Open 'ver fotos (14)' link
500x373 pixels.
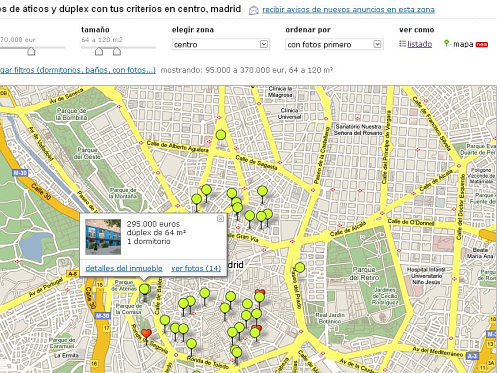pyautogui.click(x=196, y=268)
